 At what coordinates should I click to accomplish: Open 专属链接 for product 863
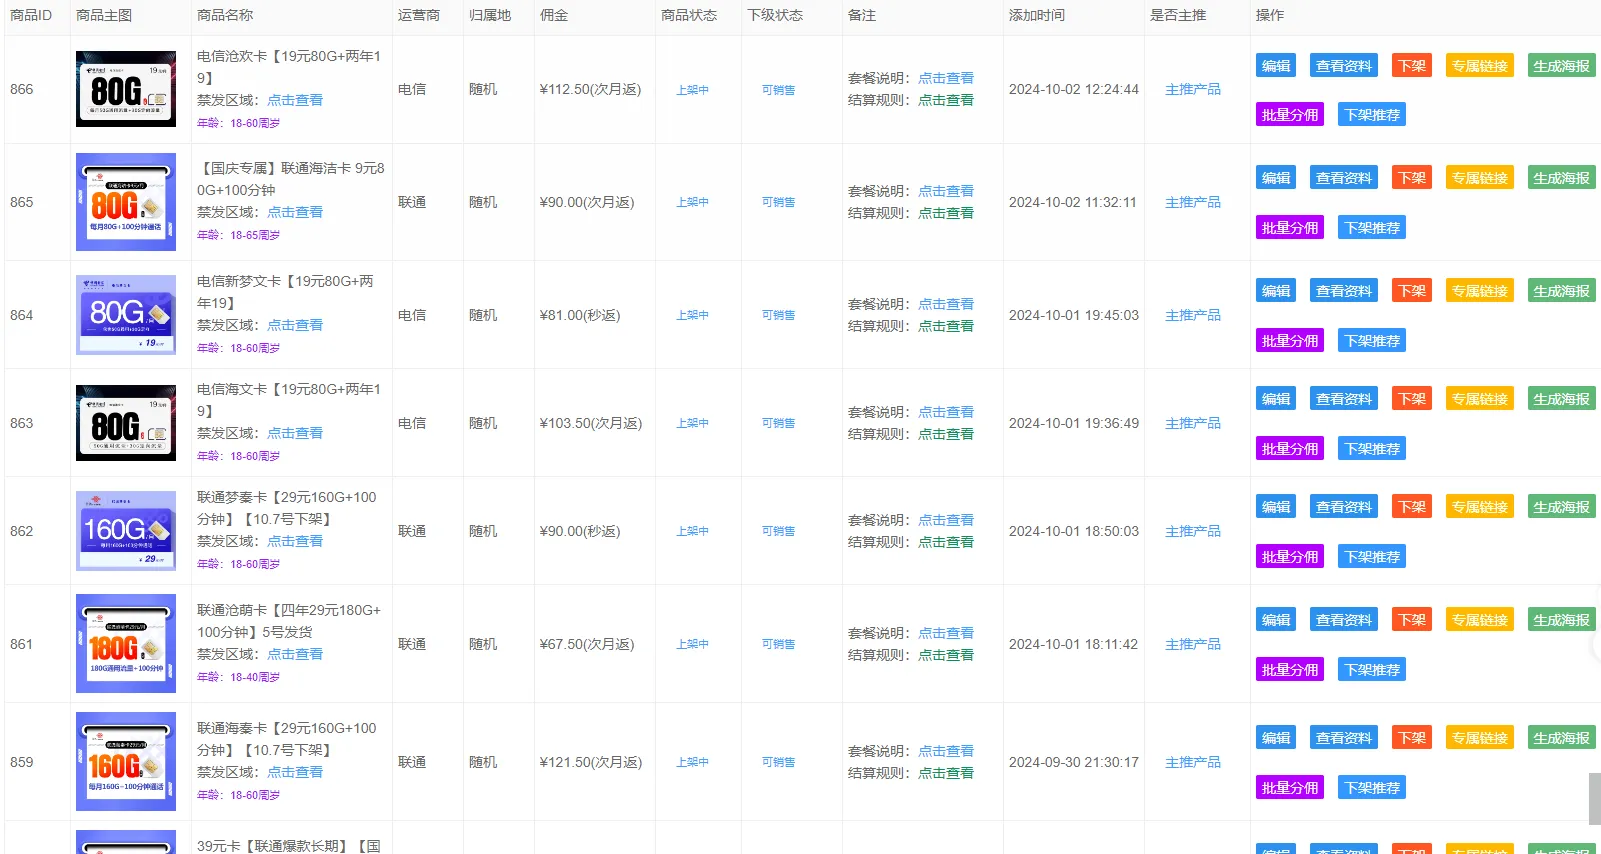tap(1480, 399)
